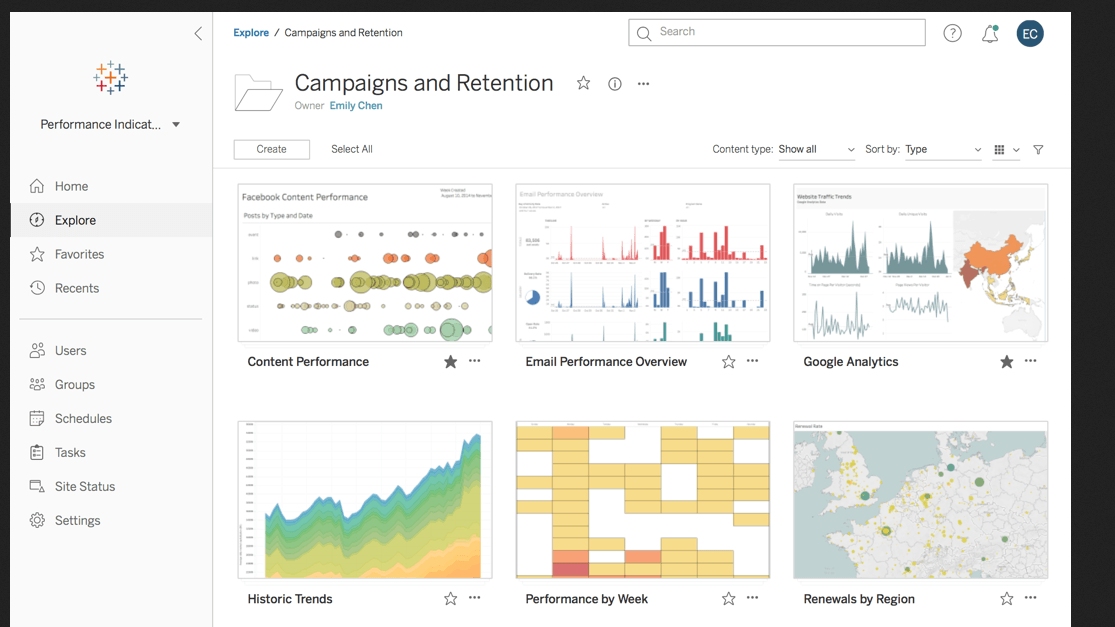The image size is (1115, 627).
Task: Favorite the Campaigns and Retention project
Action: click(x=583, y=83)
